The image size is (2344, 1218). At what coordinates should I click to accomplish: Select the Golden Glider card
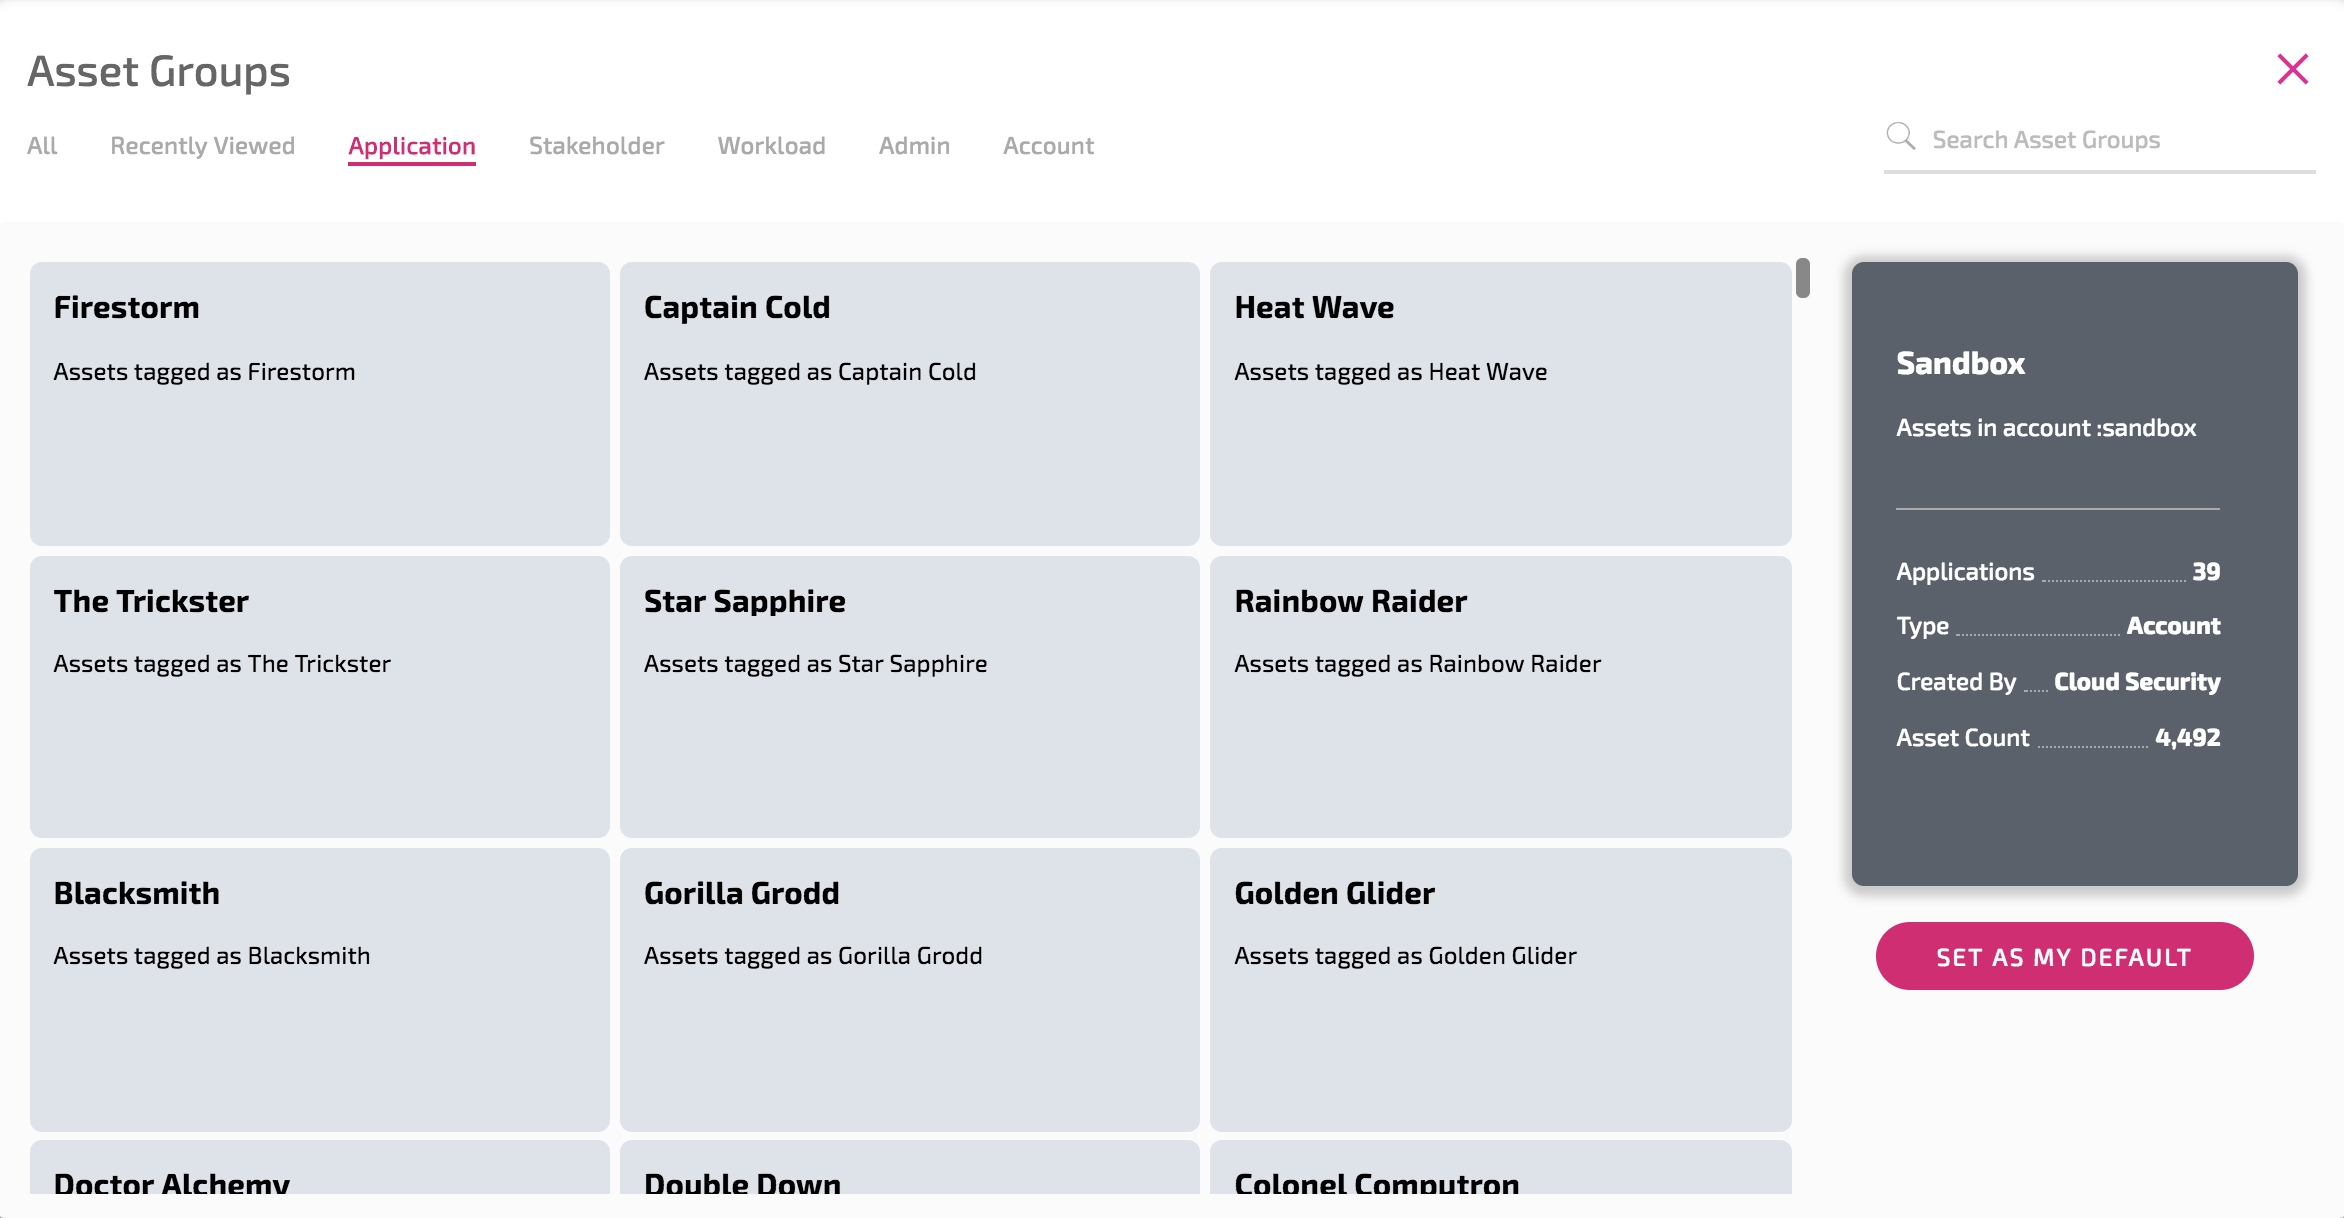pos(1500,989)
